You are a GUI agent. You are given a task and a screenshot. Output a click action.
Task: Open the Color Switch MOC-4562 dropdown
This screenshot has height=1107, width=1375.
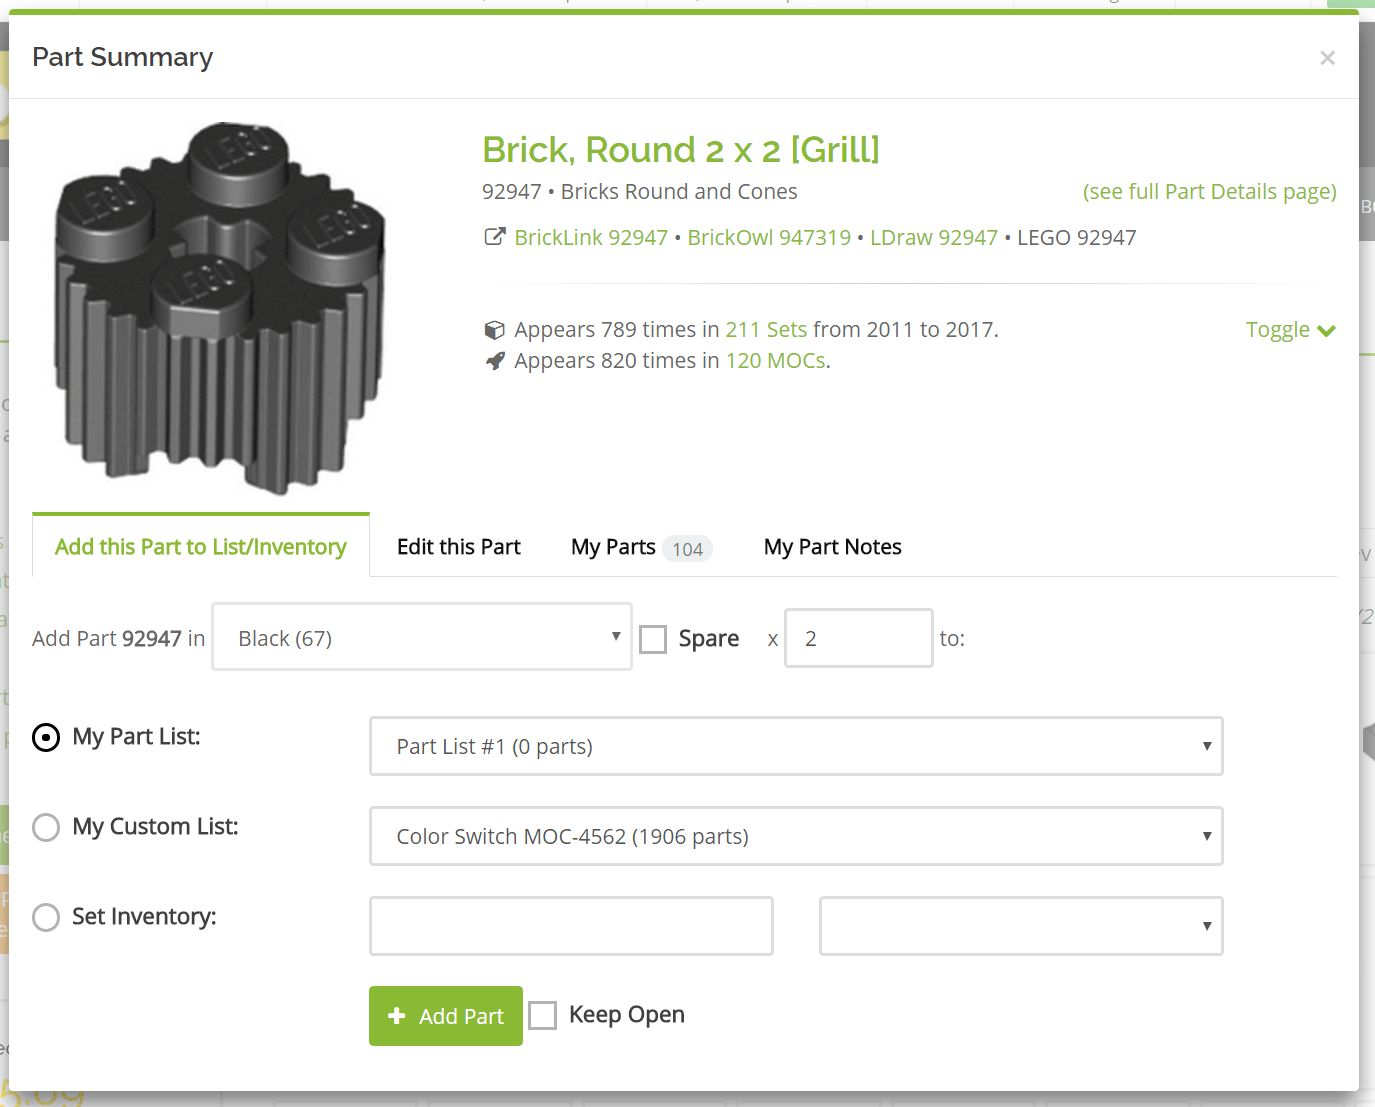tap(796, 836)
